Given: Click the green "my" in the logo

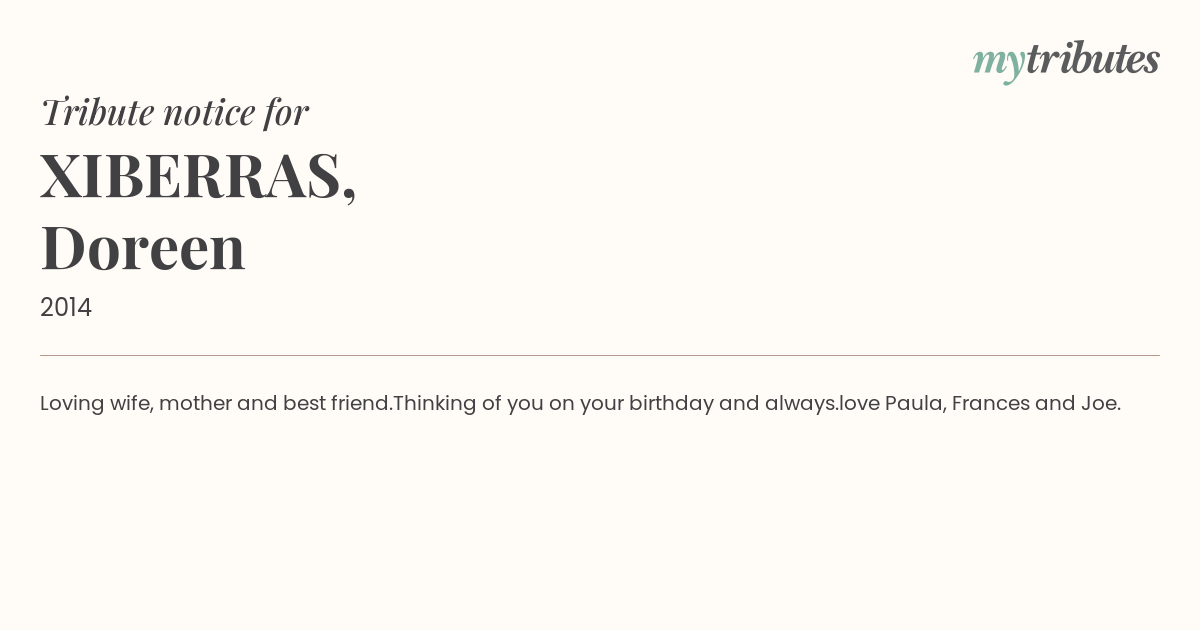Looking at the screenshot, I should (998, 62).
